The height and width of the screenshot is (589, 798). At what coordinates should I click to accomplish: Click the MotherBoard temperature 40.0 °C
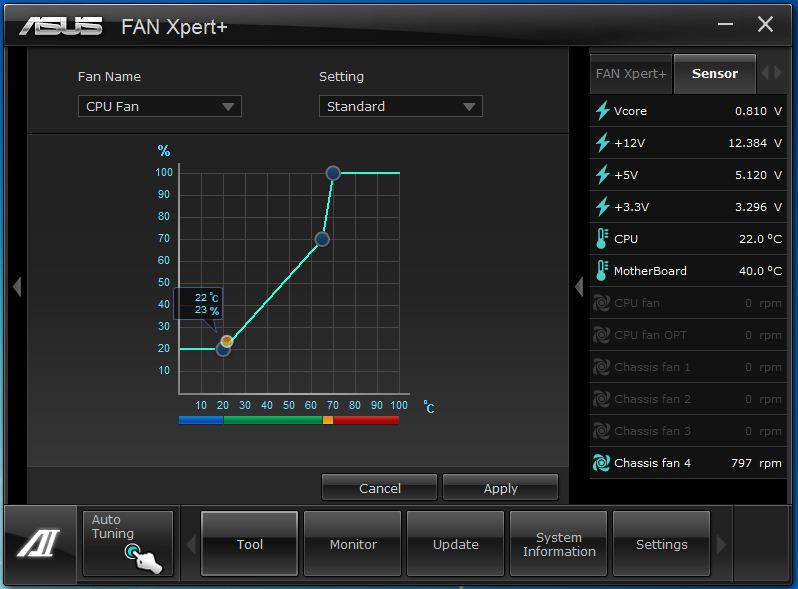pyautogui.click(x=760, y=271)
